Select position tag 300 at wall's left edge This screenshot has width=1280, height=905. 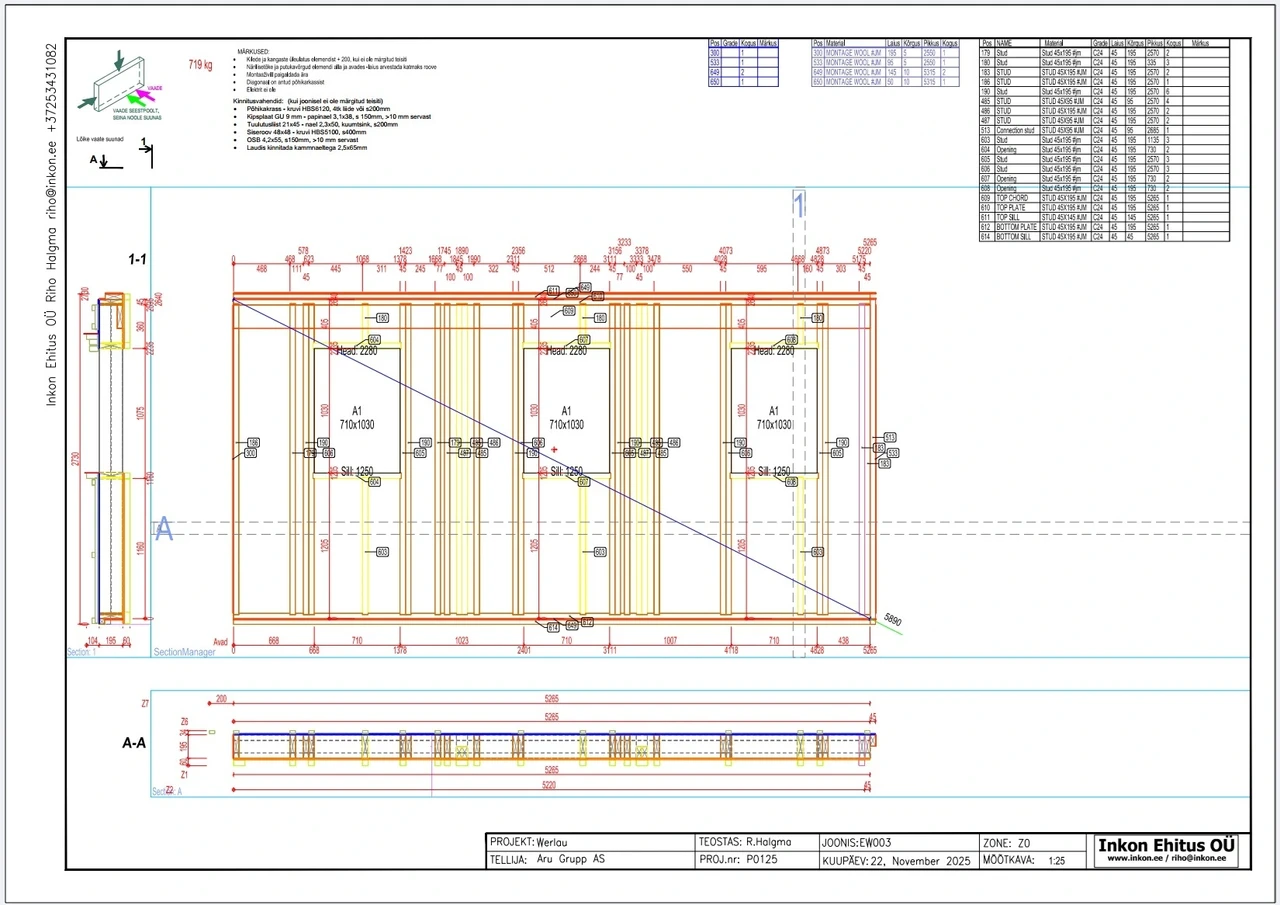pyautogui.click(x=250, y=453)
